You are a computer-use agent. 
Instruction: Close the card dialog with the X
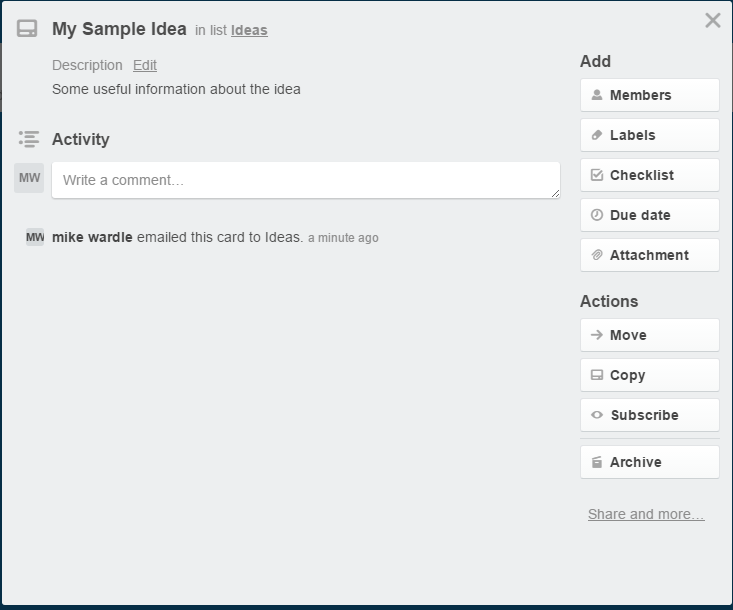pos(712,20)
